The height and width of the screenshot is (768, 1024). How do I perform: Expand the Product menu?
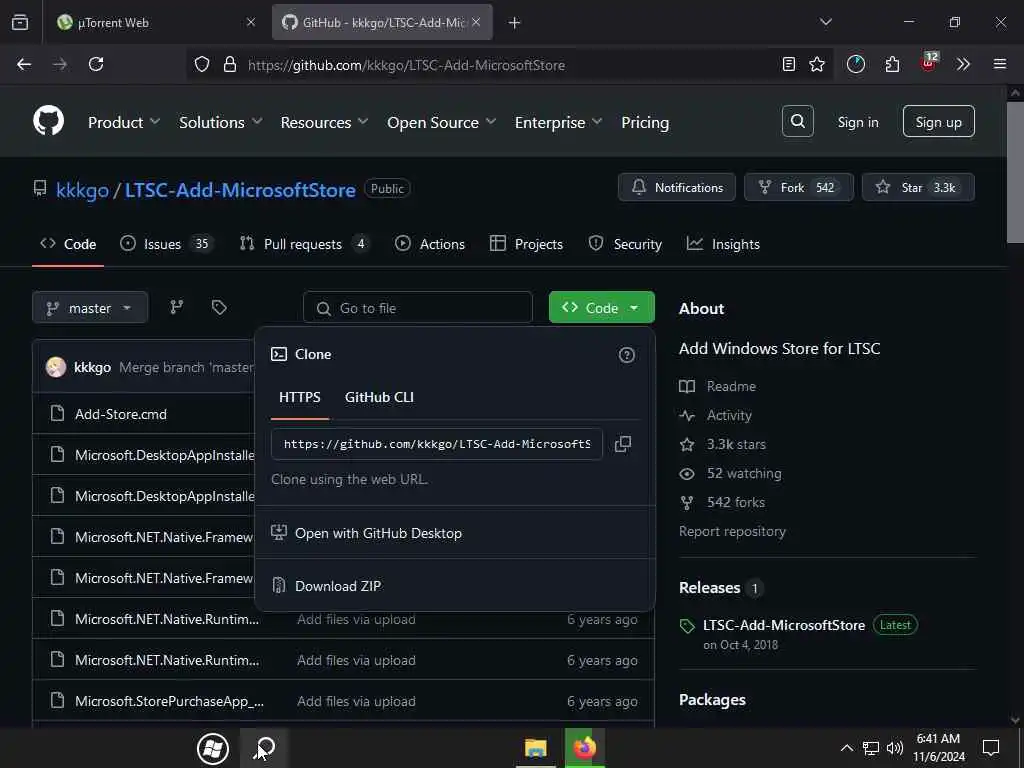[x=124, y=122]
